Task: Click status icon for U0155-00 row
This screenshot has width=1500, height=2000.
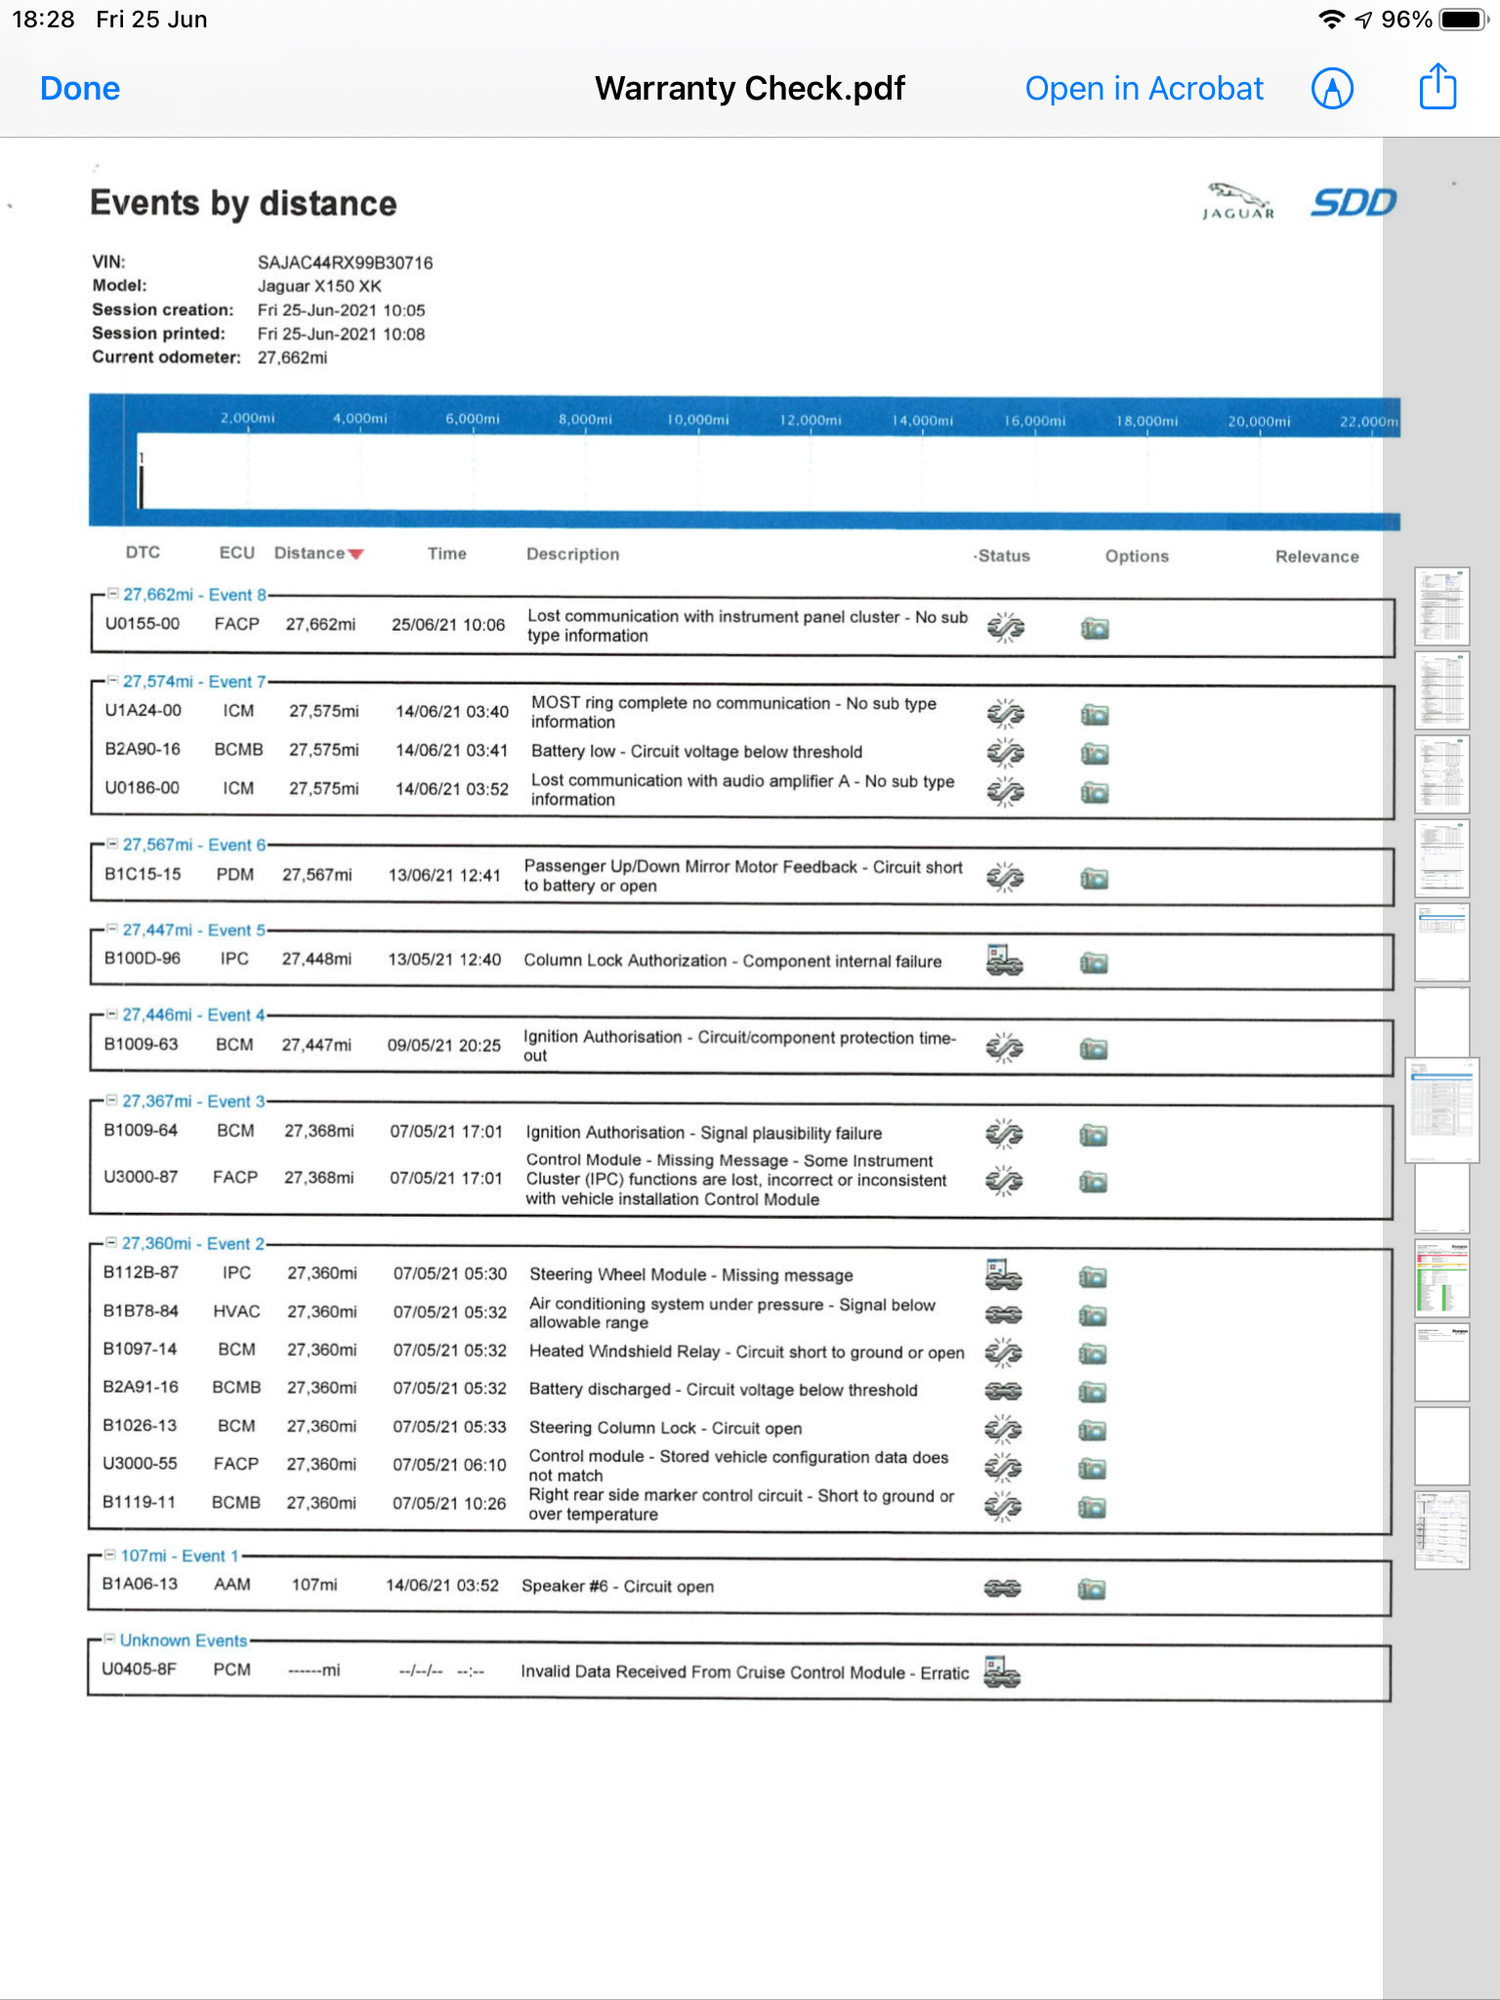Action: tap(1005, 628)
